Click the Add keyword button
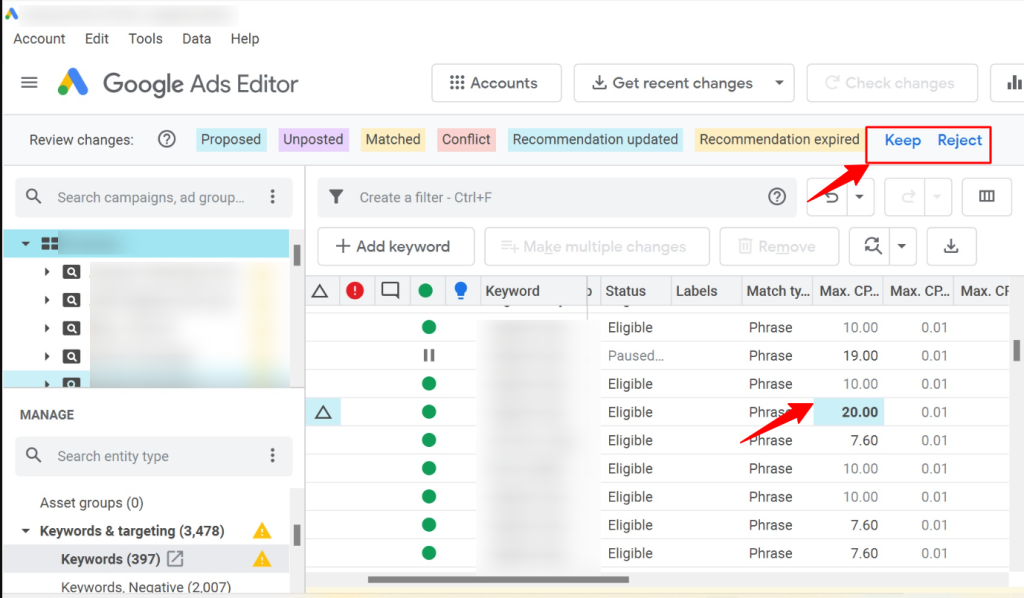The height and width of the screenshot is (598, 1024). coord(396,246)
